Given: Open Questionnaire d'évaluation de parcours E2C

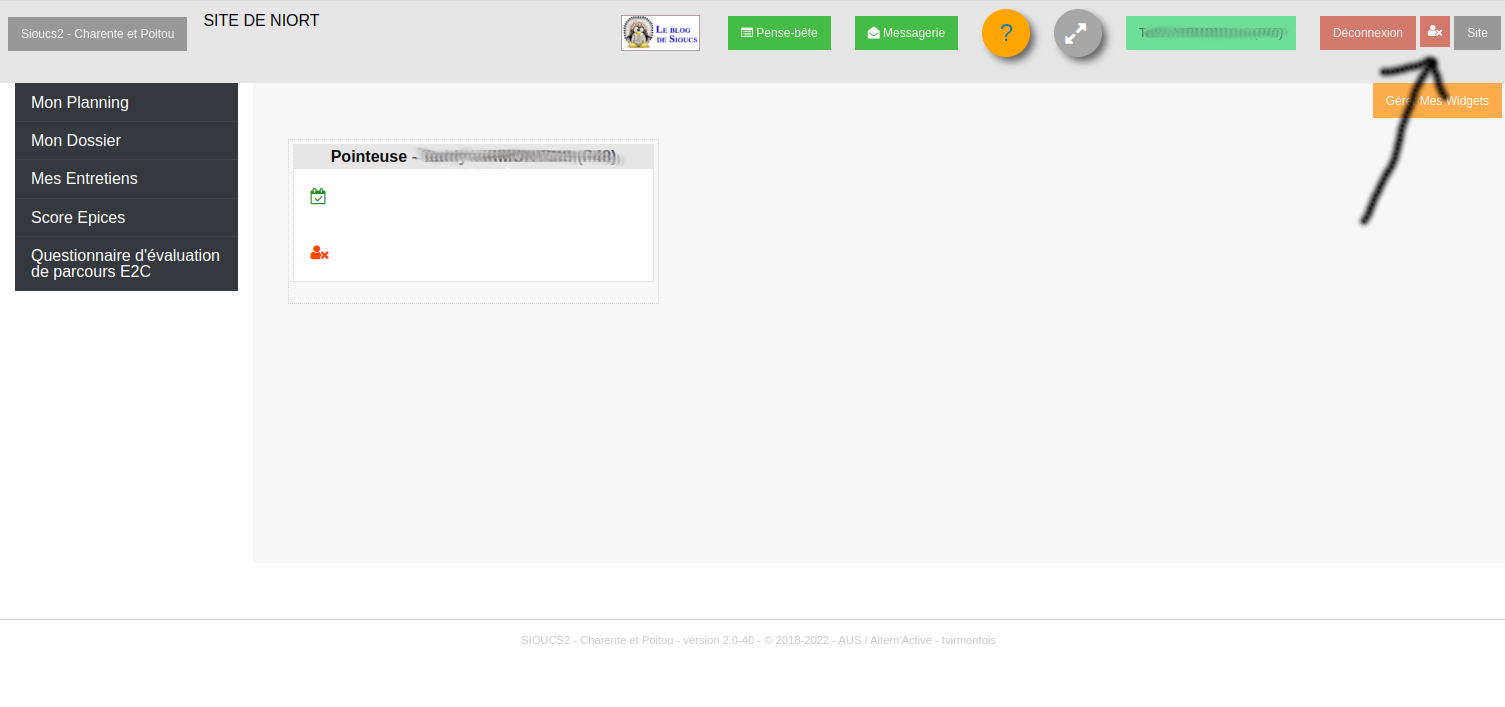Looking at the screenshot, I should pos(126,263).
